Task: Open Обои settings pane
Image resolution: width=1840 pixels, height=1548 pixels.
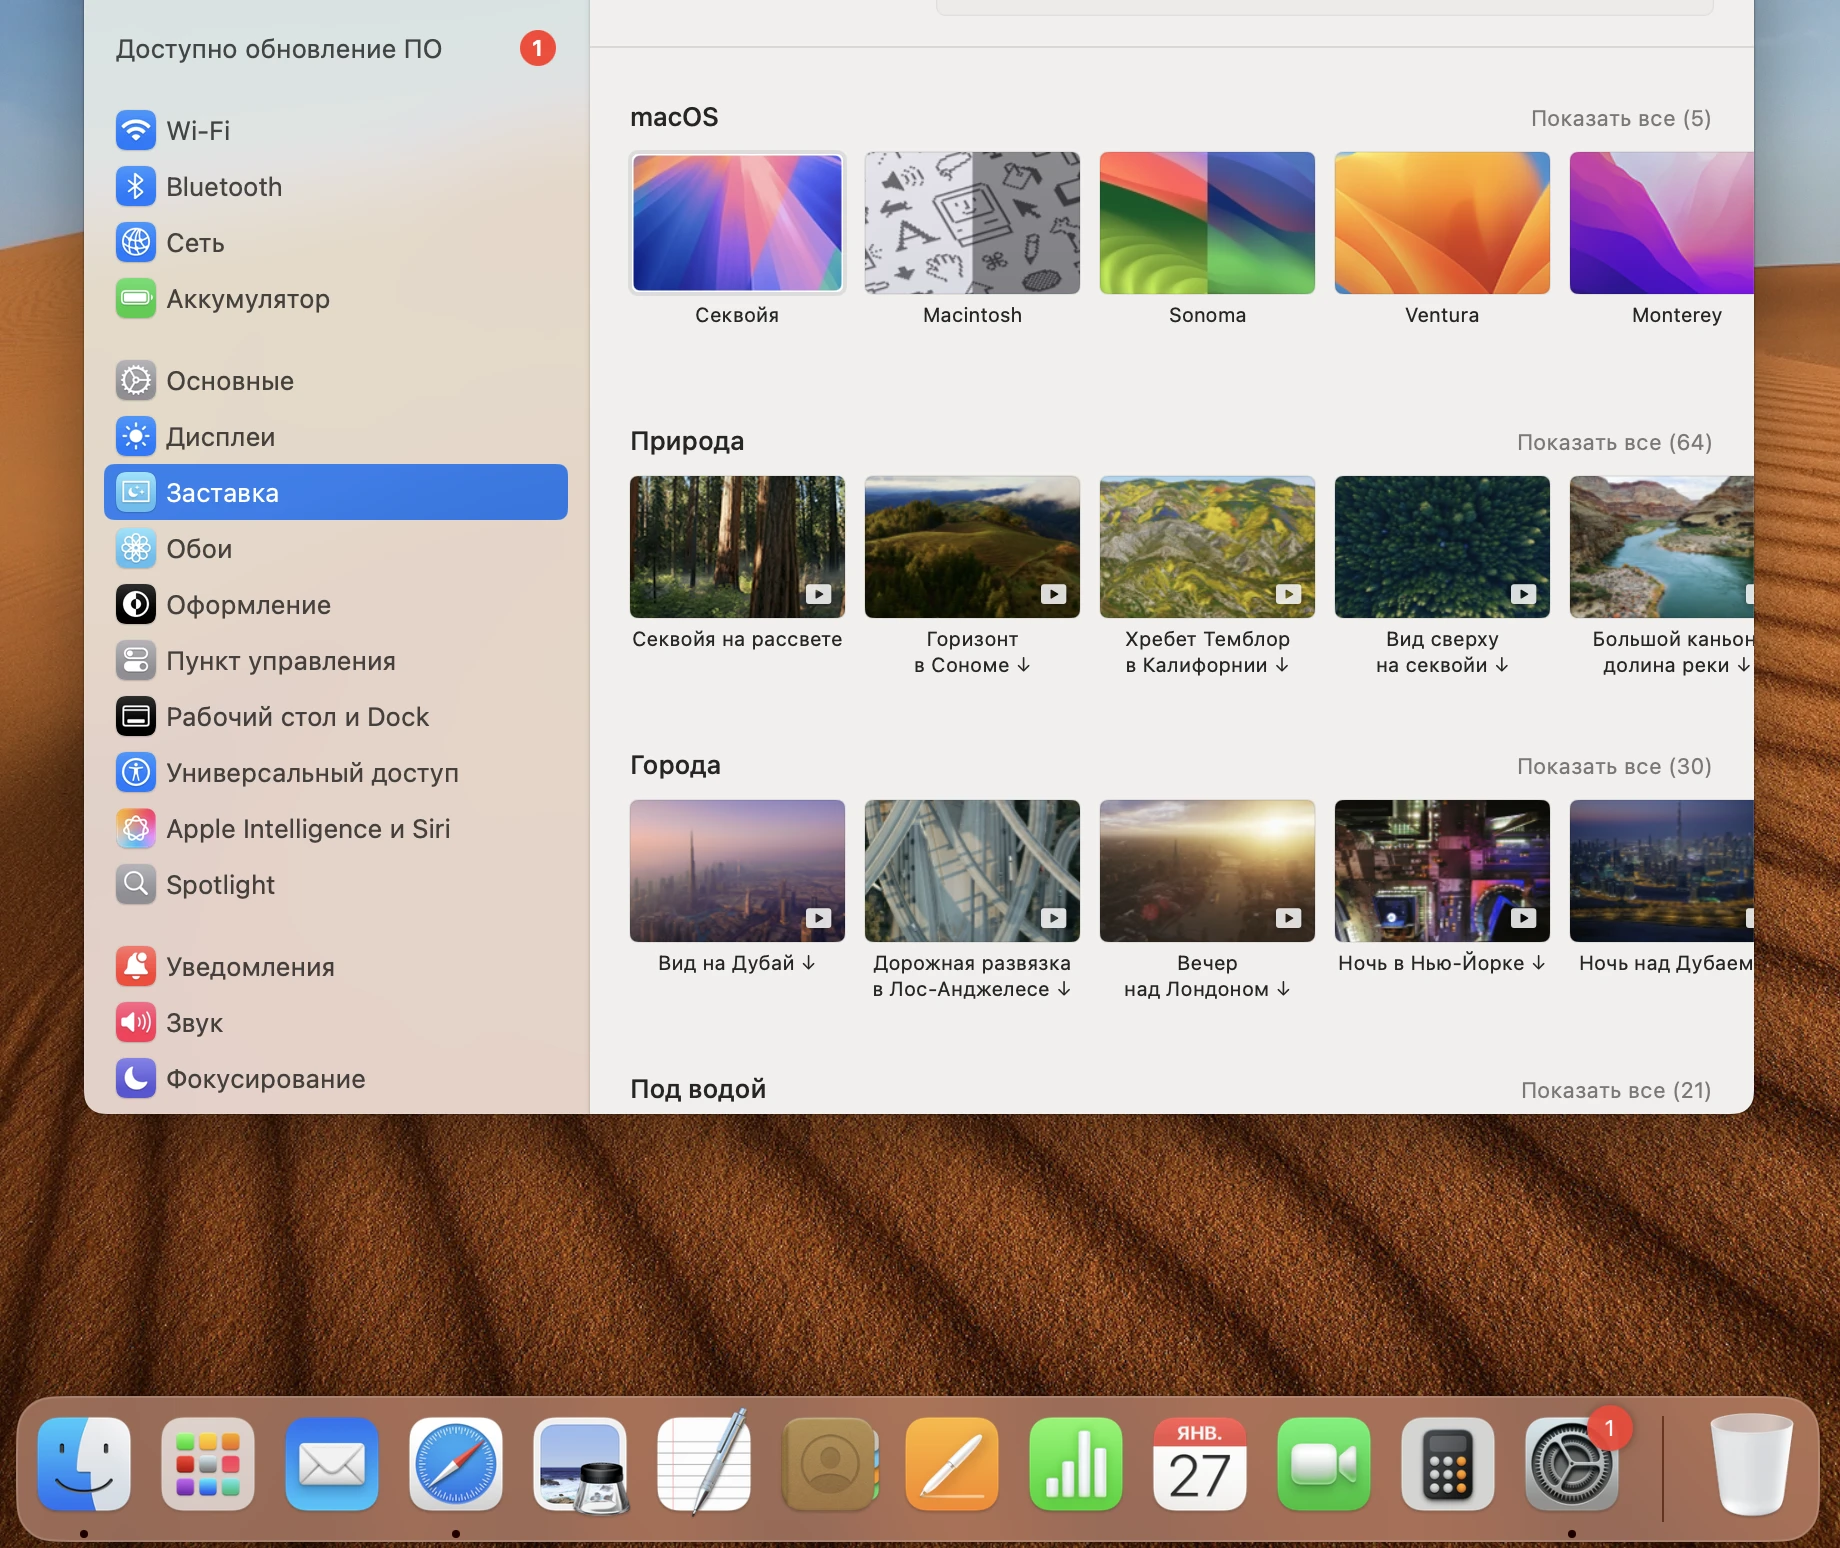Action: pos(335,549)
